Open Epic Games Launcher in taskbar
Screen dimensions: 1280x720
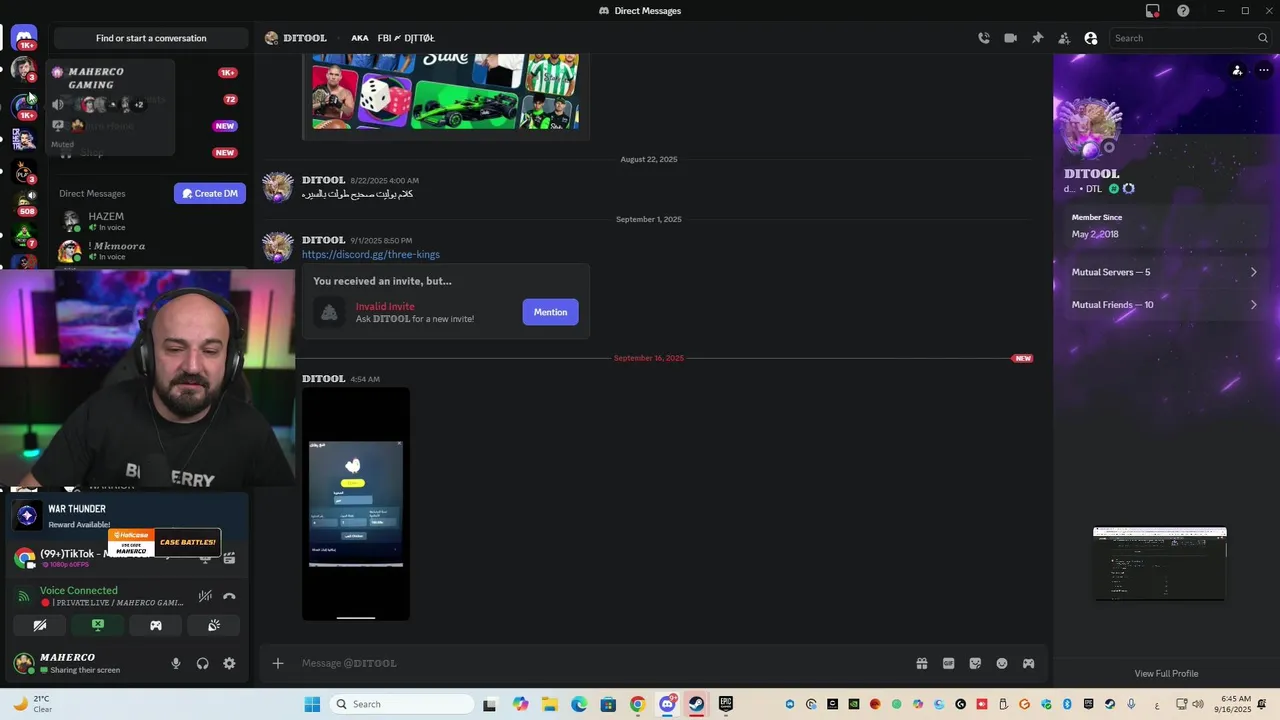pyautogui.click(x=726, y=704)
